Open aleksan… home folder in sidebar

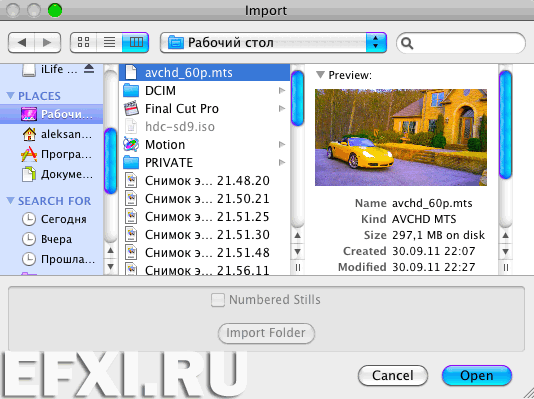tap(51, 134)
